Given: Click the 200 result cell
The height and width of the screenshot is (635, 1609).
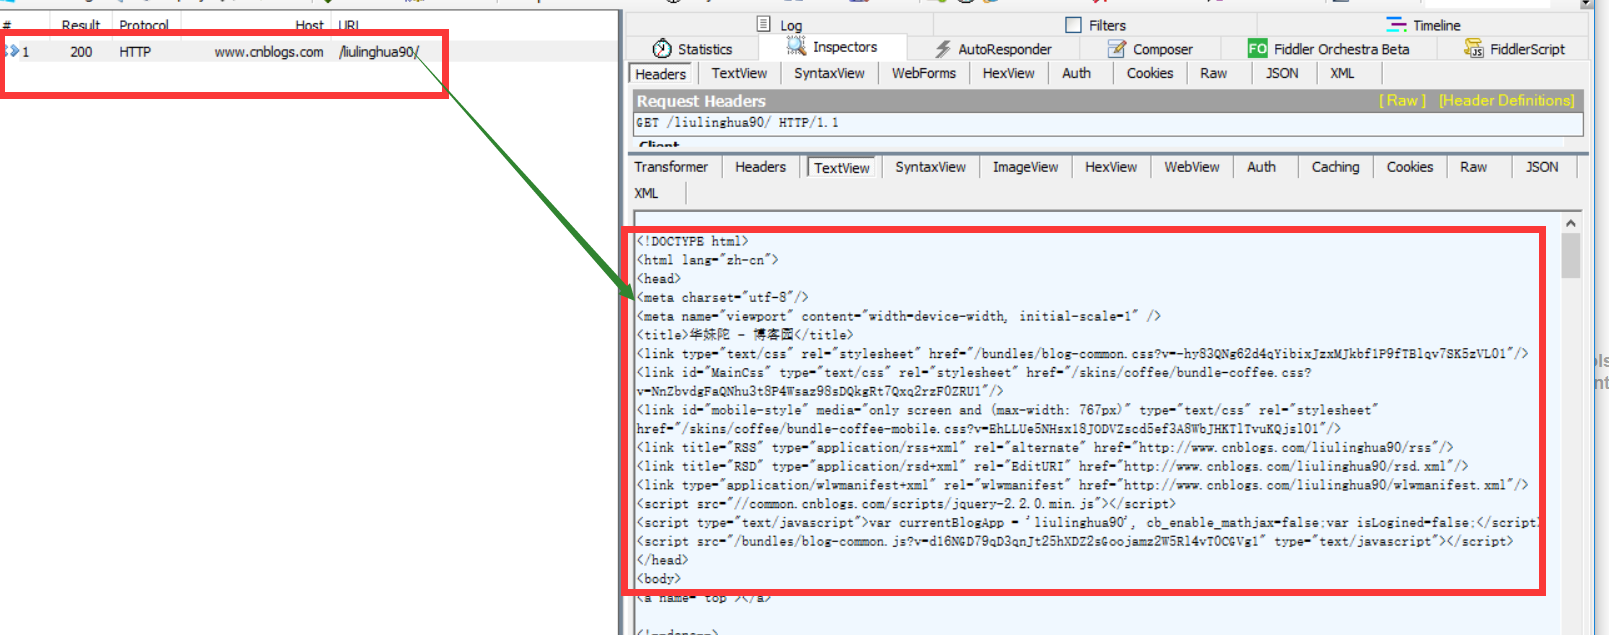Looking at the screenshot, I should click(81, 52).
